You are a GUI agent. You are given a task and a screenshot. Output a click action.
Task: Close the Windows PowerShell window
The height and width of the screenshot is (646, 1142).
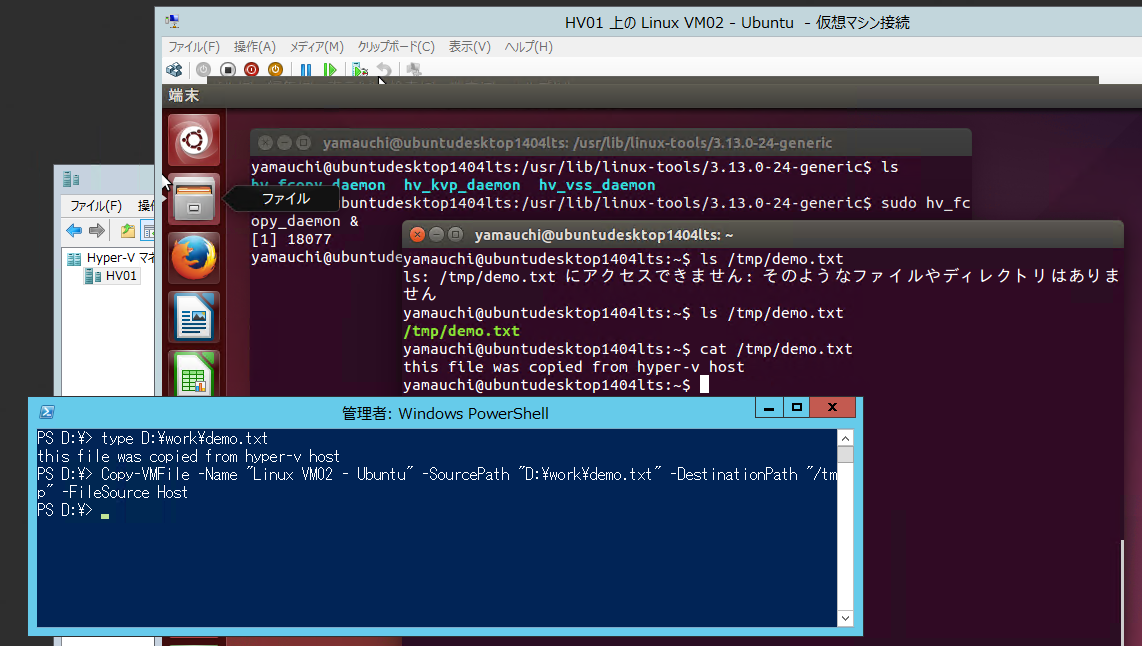832,407
